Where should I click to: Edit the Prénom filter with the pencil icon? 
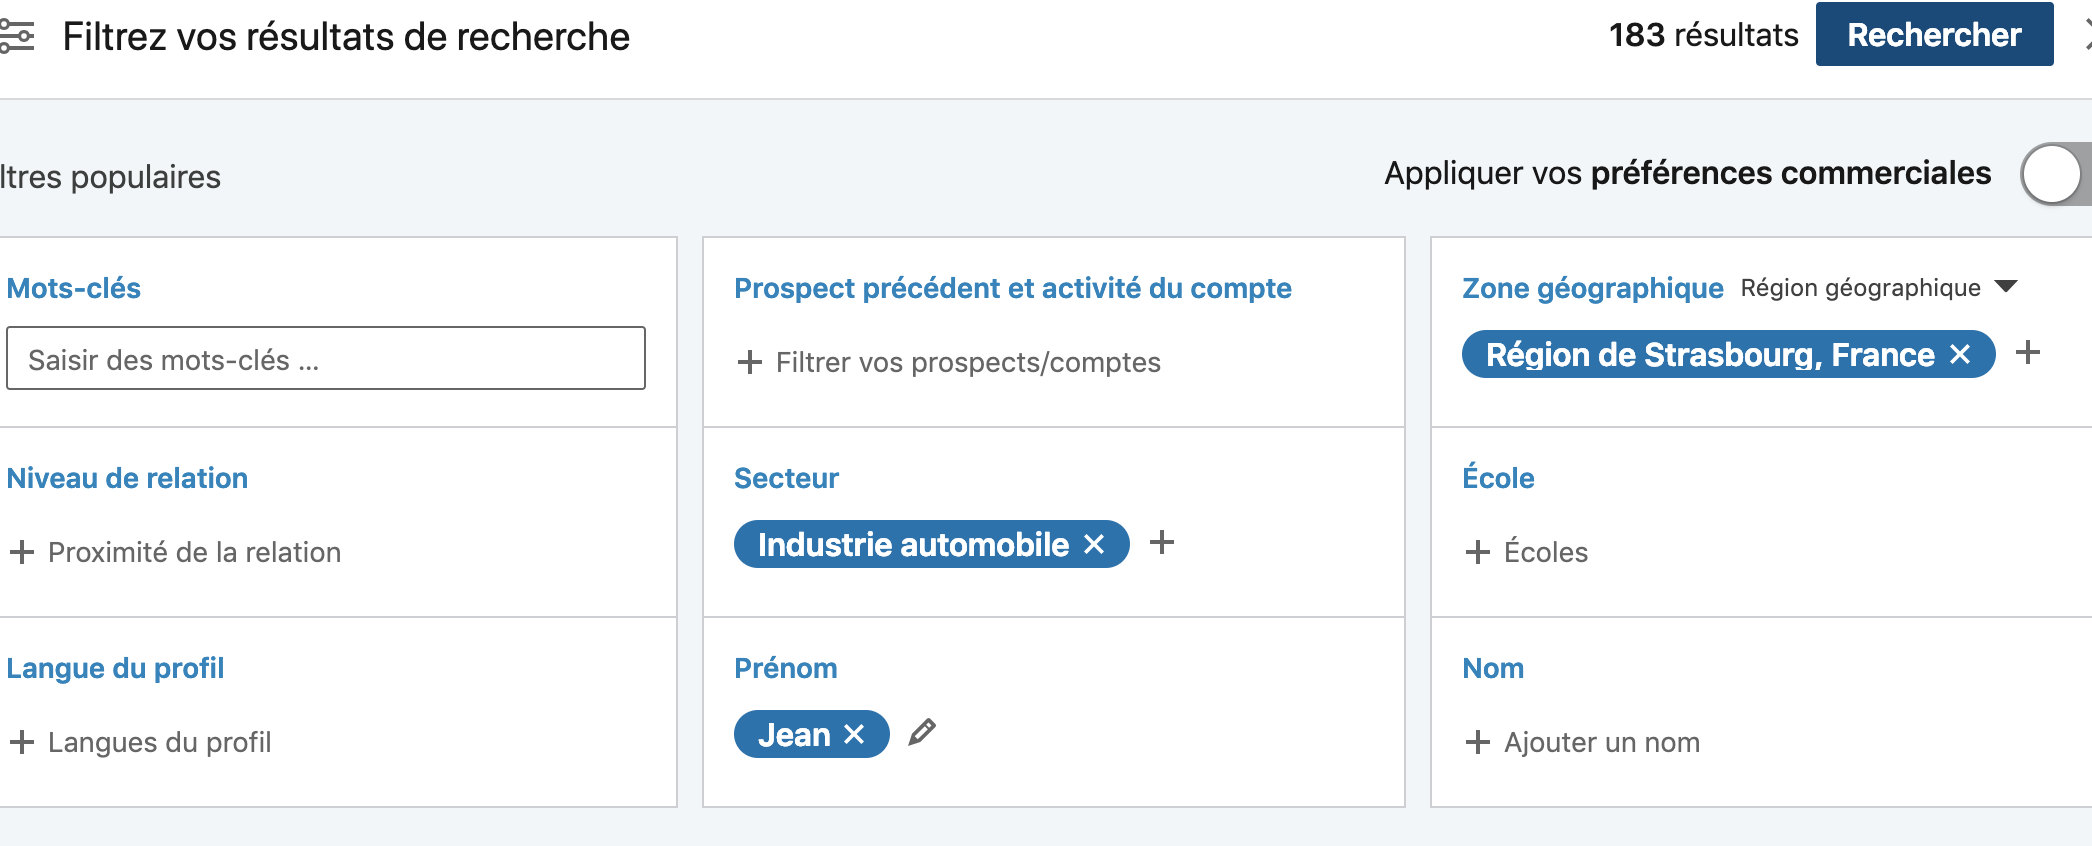coord(922,733)
